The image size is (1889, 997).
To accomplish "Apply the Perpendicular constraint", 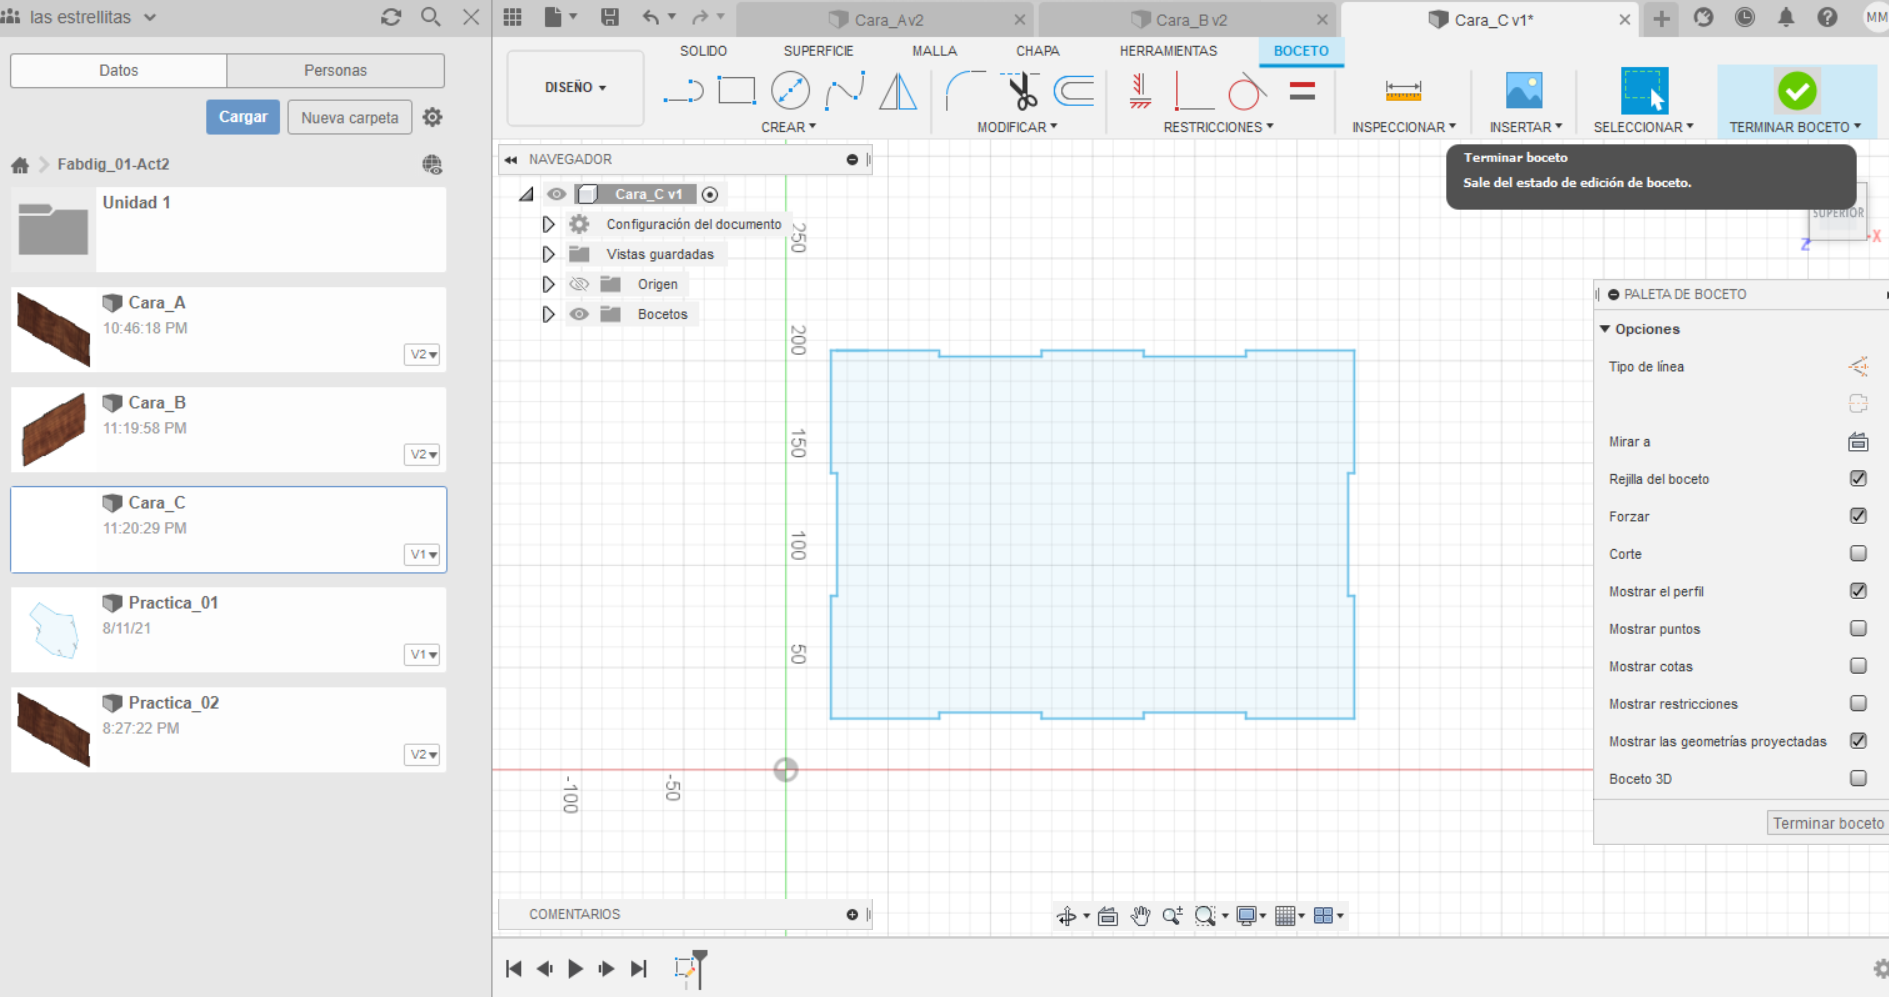I will click(x=1193, y=91).
